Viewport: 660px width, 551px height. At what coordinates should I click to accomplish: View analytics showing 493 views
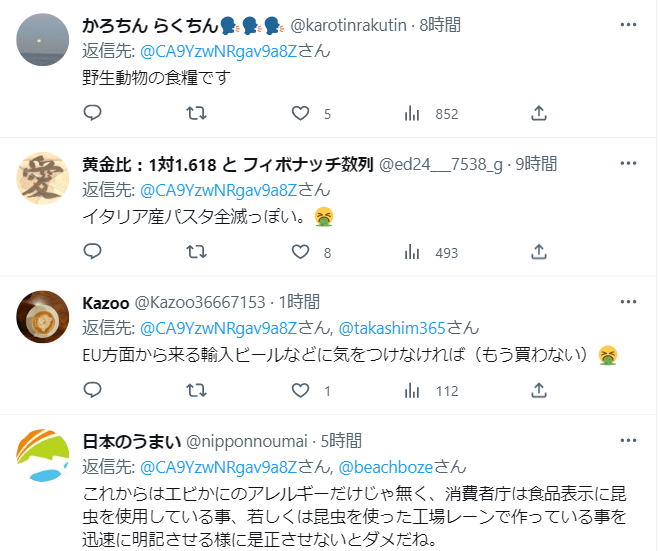[431, 253]
